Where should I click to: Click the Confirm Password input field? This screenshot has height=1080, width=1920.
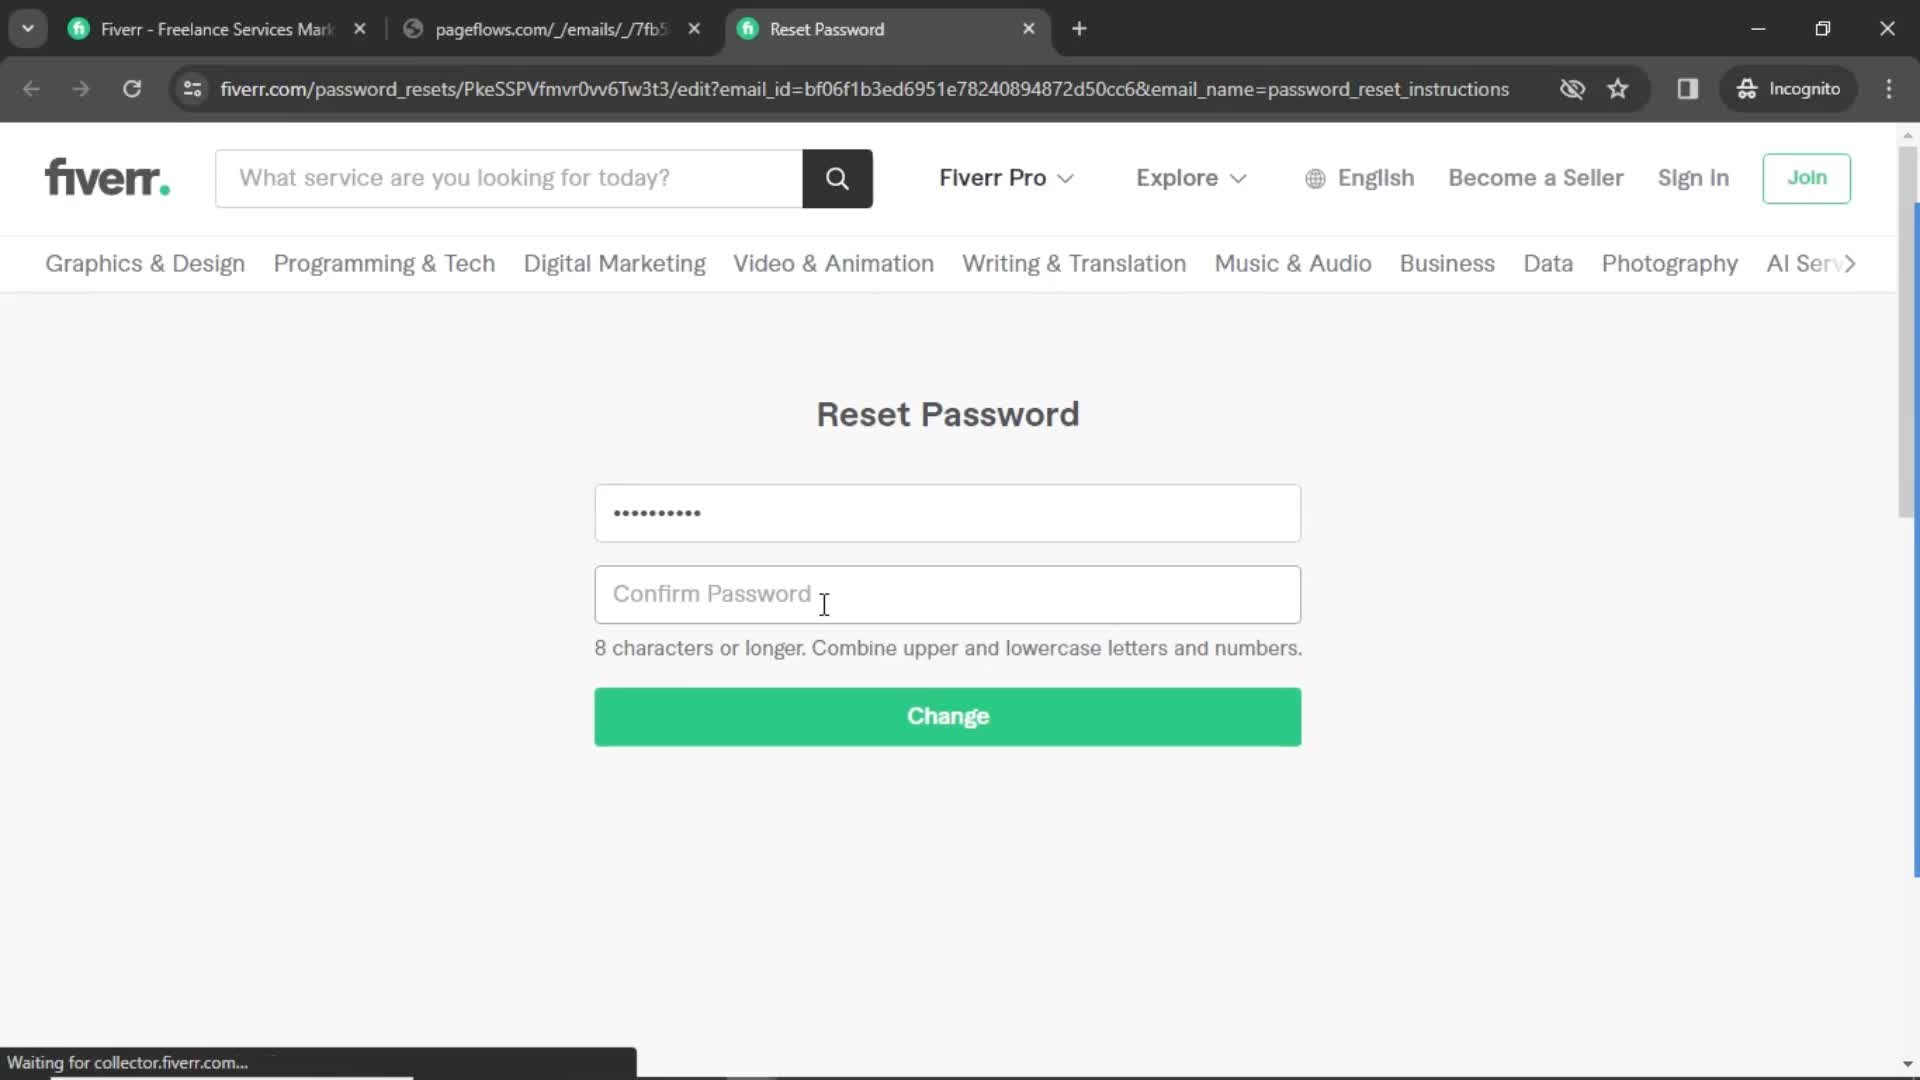pos(947,593)
